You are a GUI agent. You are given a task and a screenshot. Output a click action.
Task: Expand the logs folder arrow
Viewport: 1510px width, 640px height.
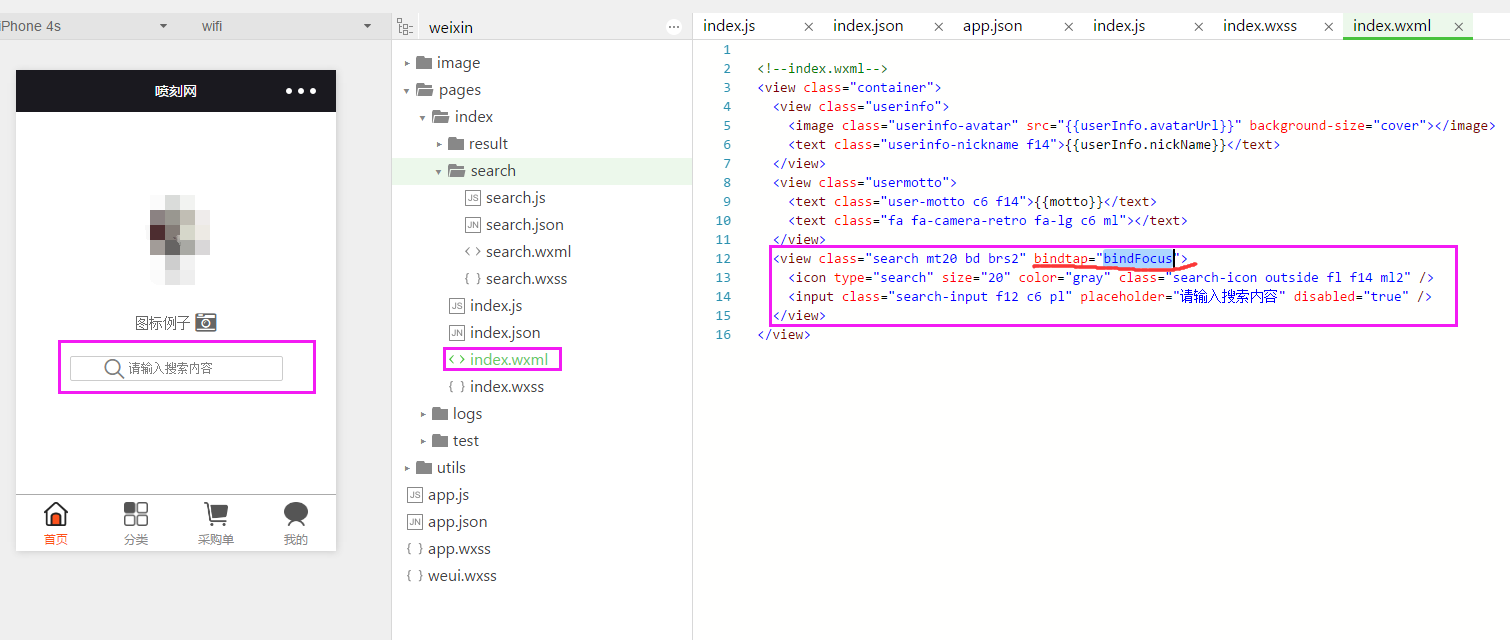(423, 414)
